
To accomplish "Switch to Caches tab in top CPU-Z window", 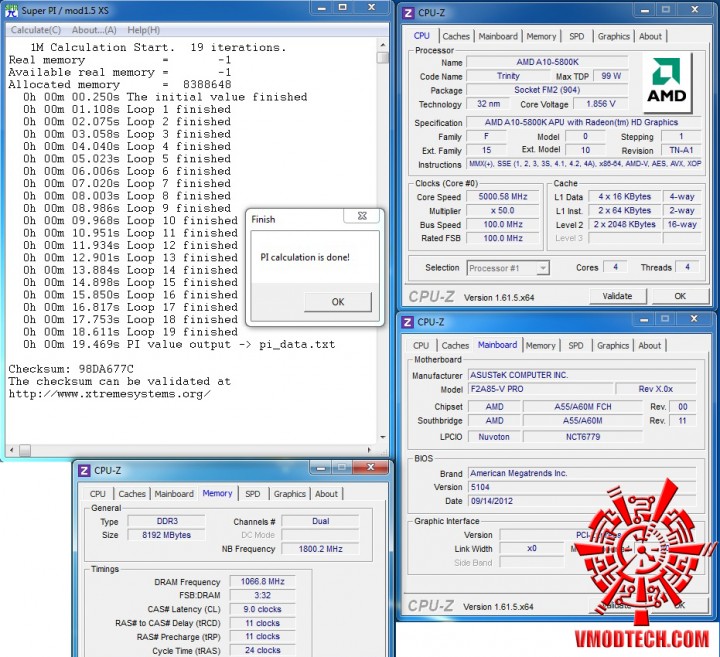I will click(456, 36).
